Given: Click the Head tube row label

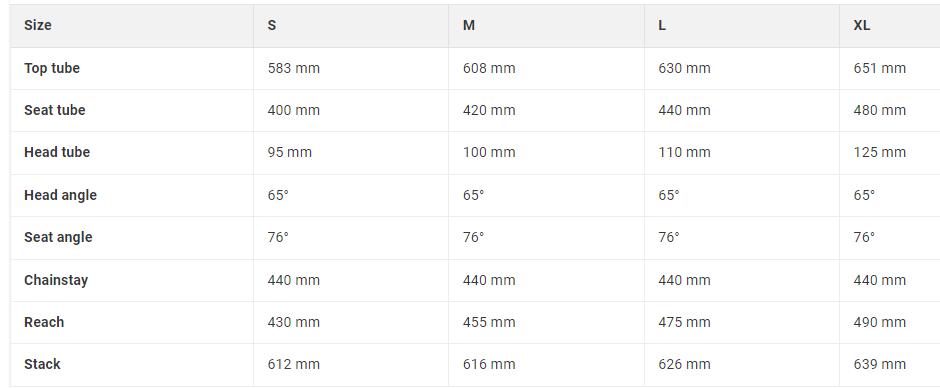Looking at the screenshot, I should click(57, 152).
